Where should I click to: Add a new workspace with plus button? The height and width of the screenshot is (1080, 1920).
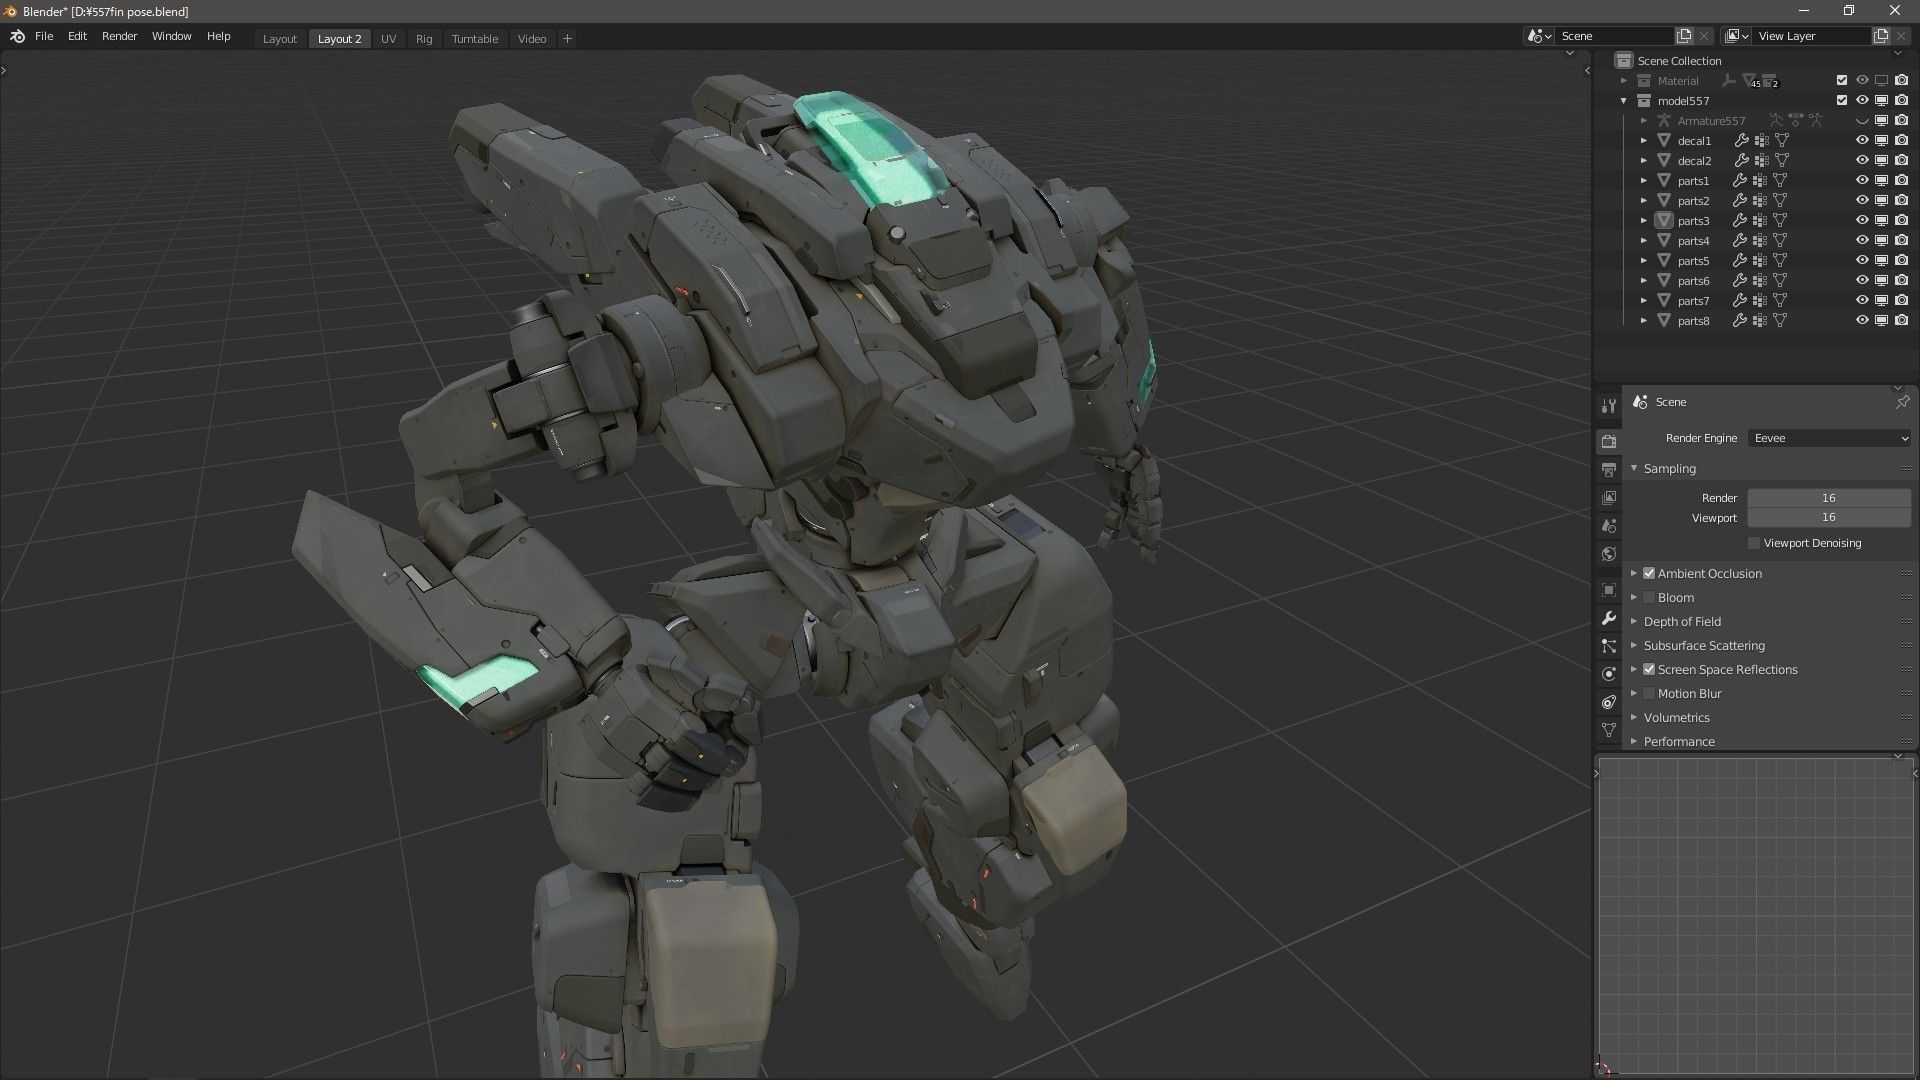[x=567, y=39]
